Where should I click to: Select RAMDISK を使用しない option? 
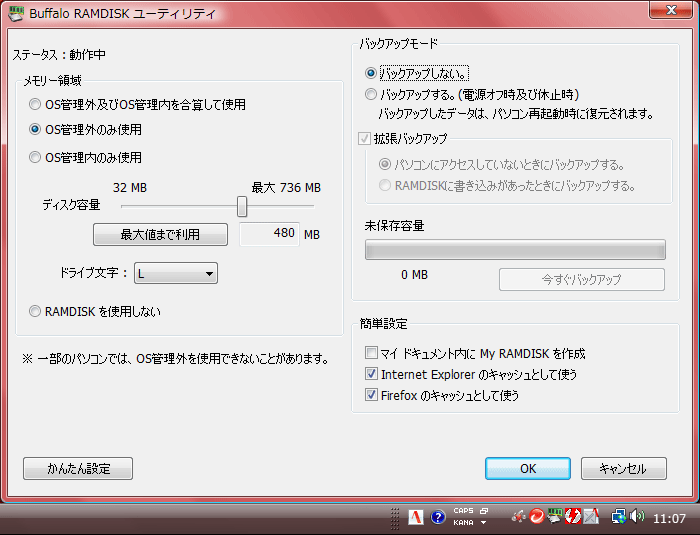95,311
